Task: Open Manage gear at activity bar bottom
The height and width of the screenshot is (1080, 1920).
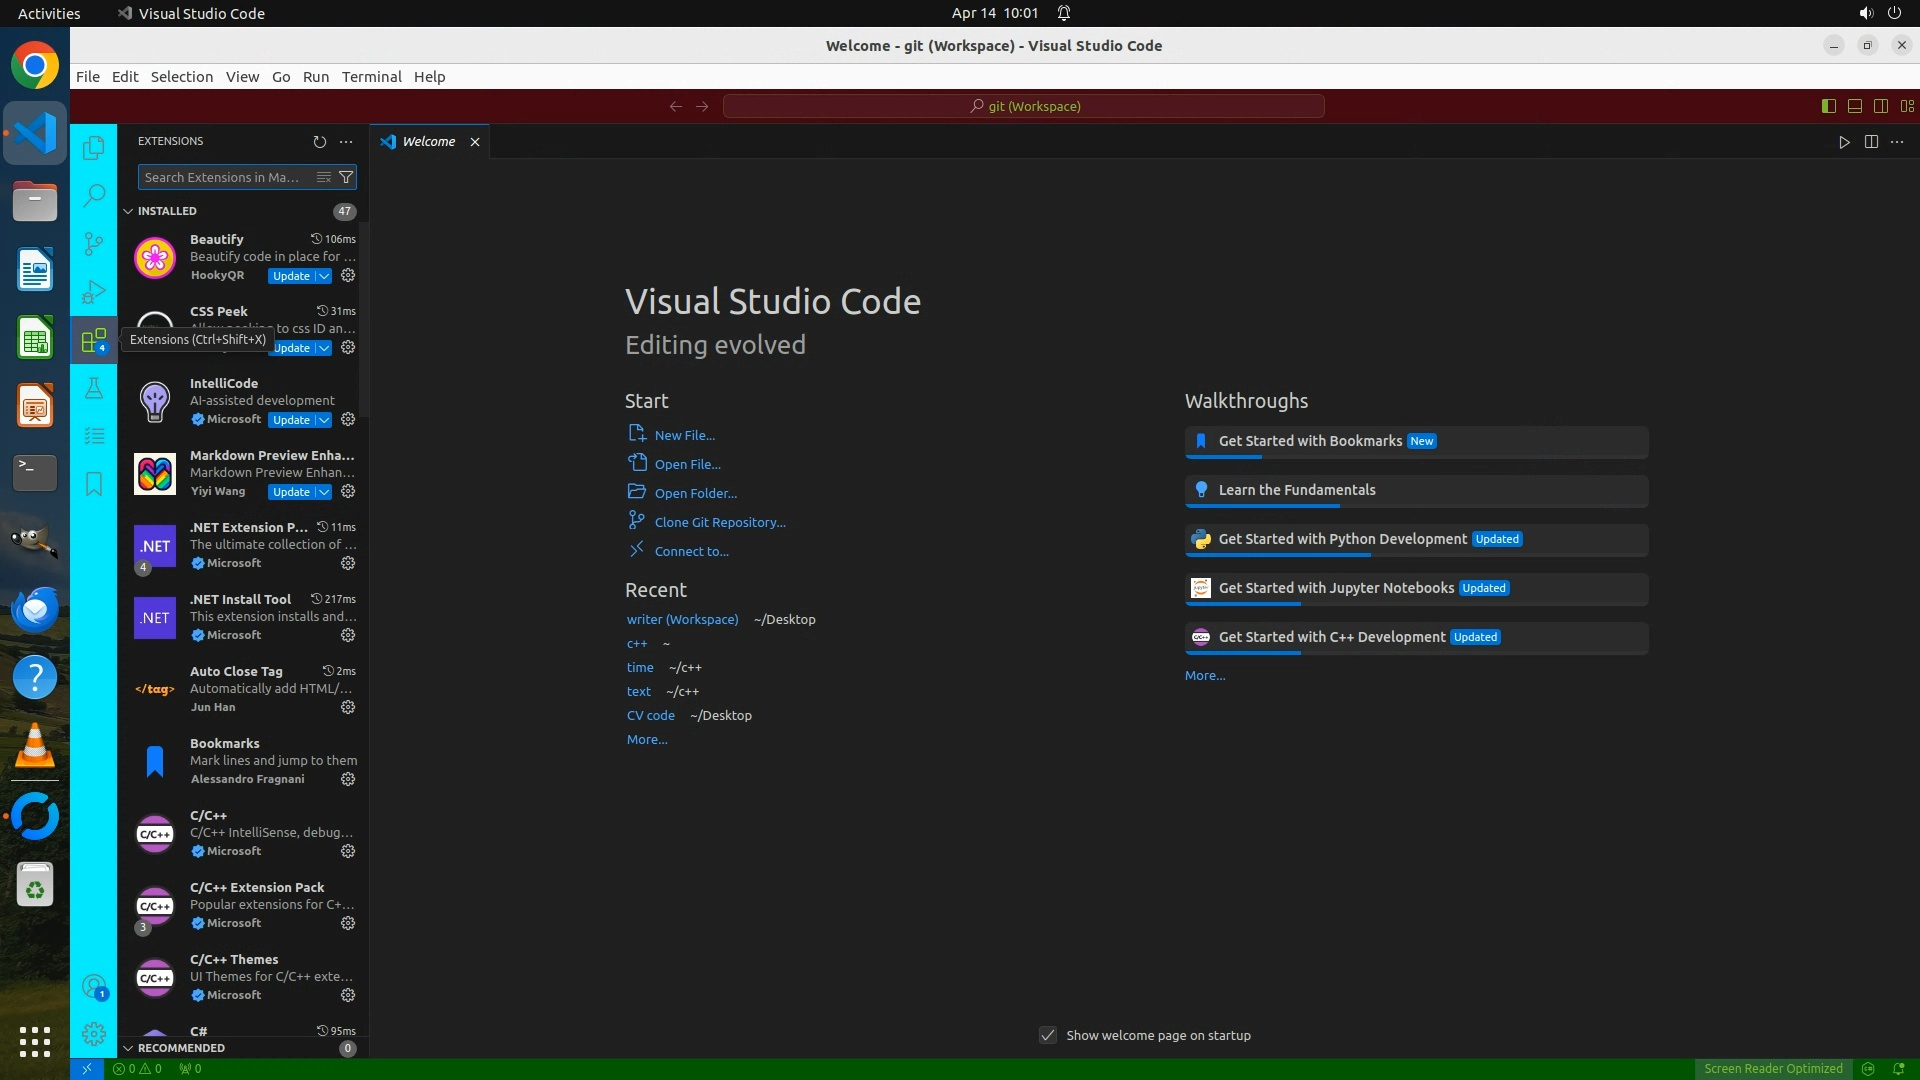Action: click(x=94, y=1034)
